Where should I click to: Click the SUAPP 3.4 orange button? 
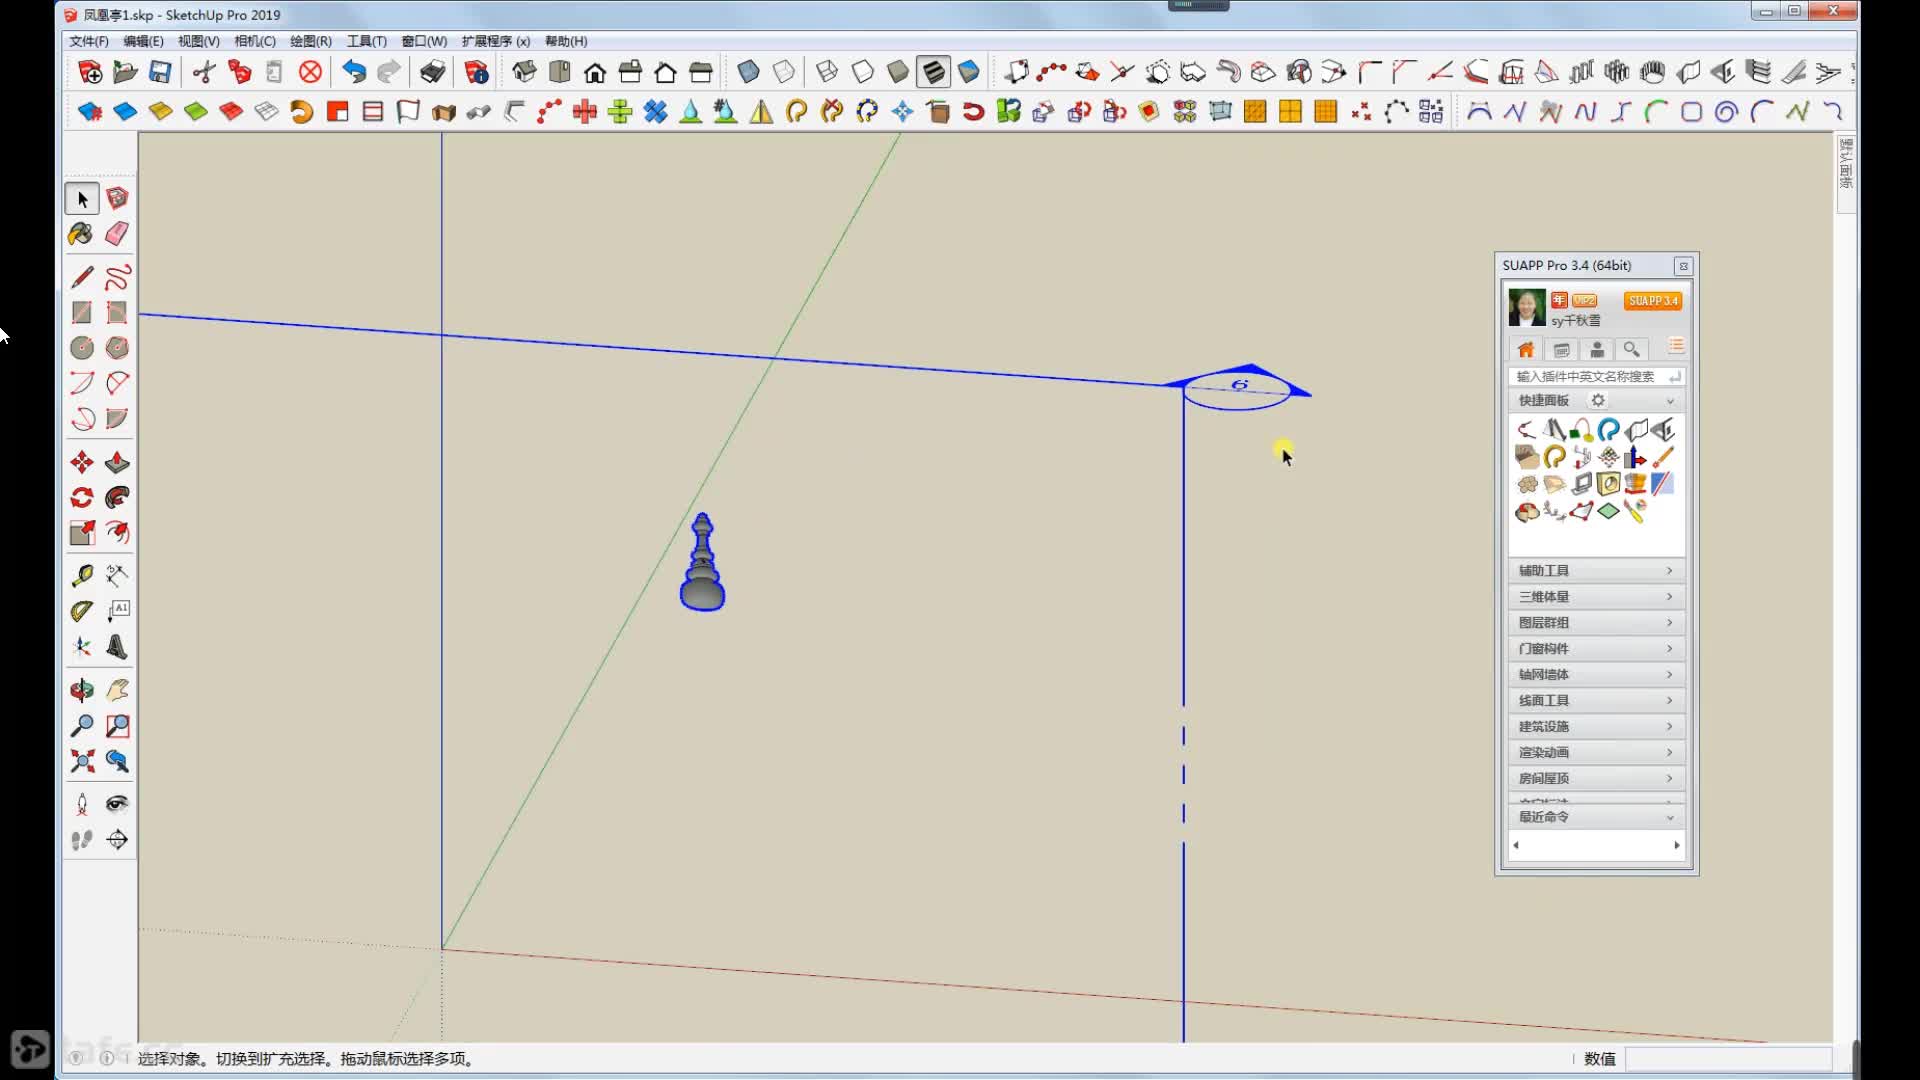[1652, 300]
